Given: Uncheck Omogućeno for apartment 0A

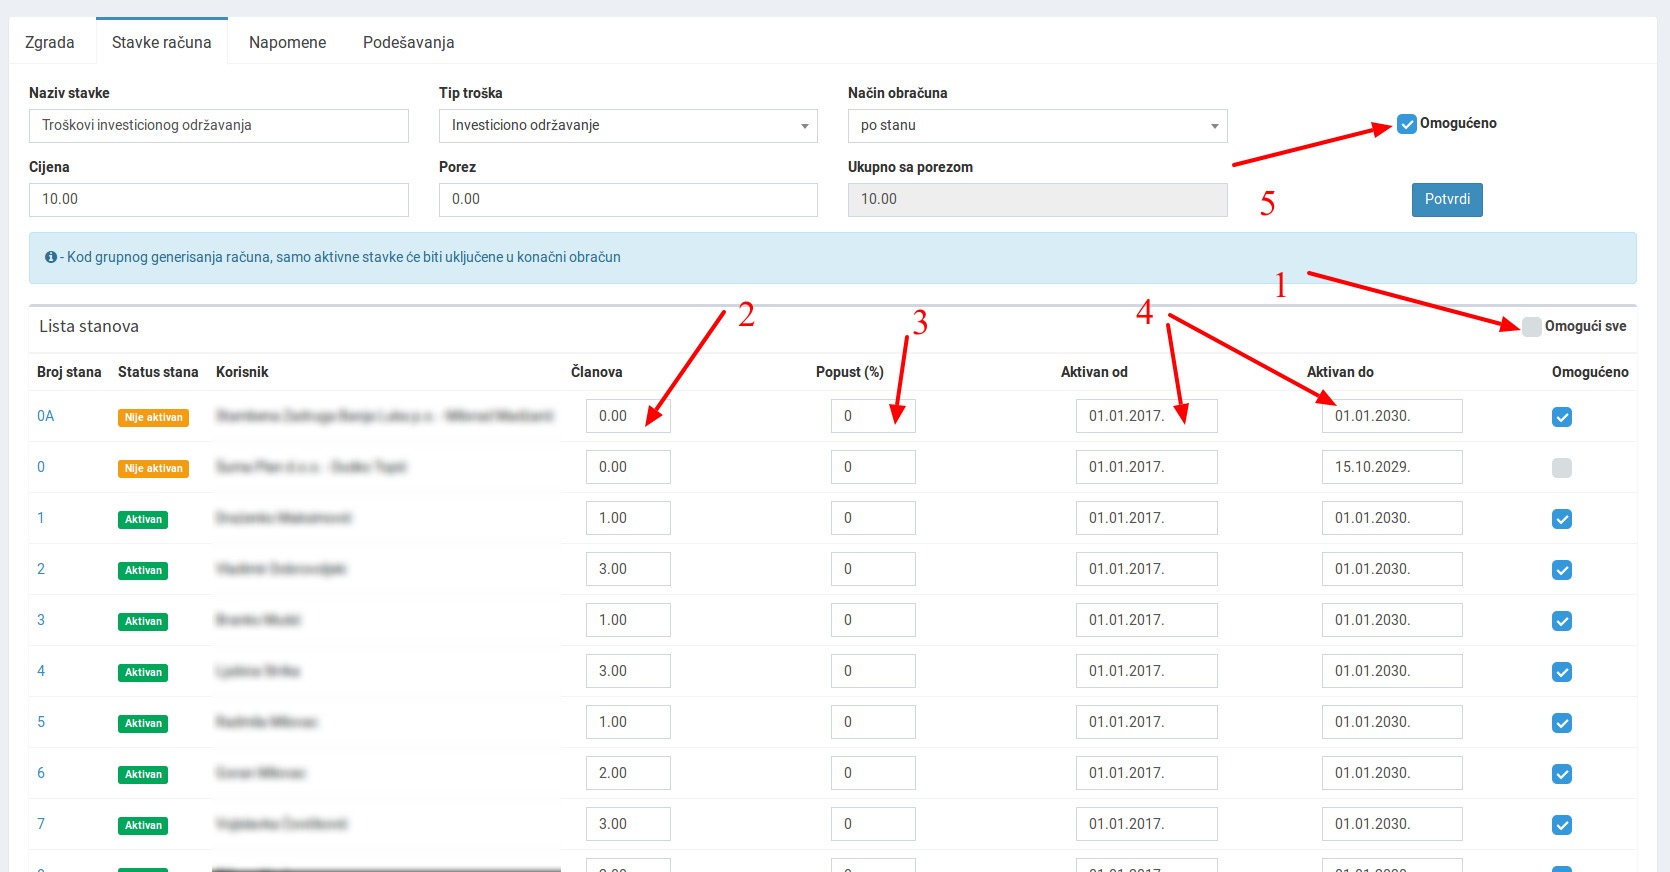Looking at the screenshot, I should point(1561,417).
